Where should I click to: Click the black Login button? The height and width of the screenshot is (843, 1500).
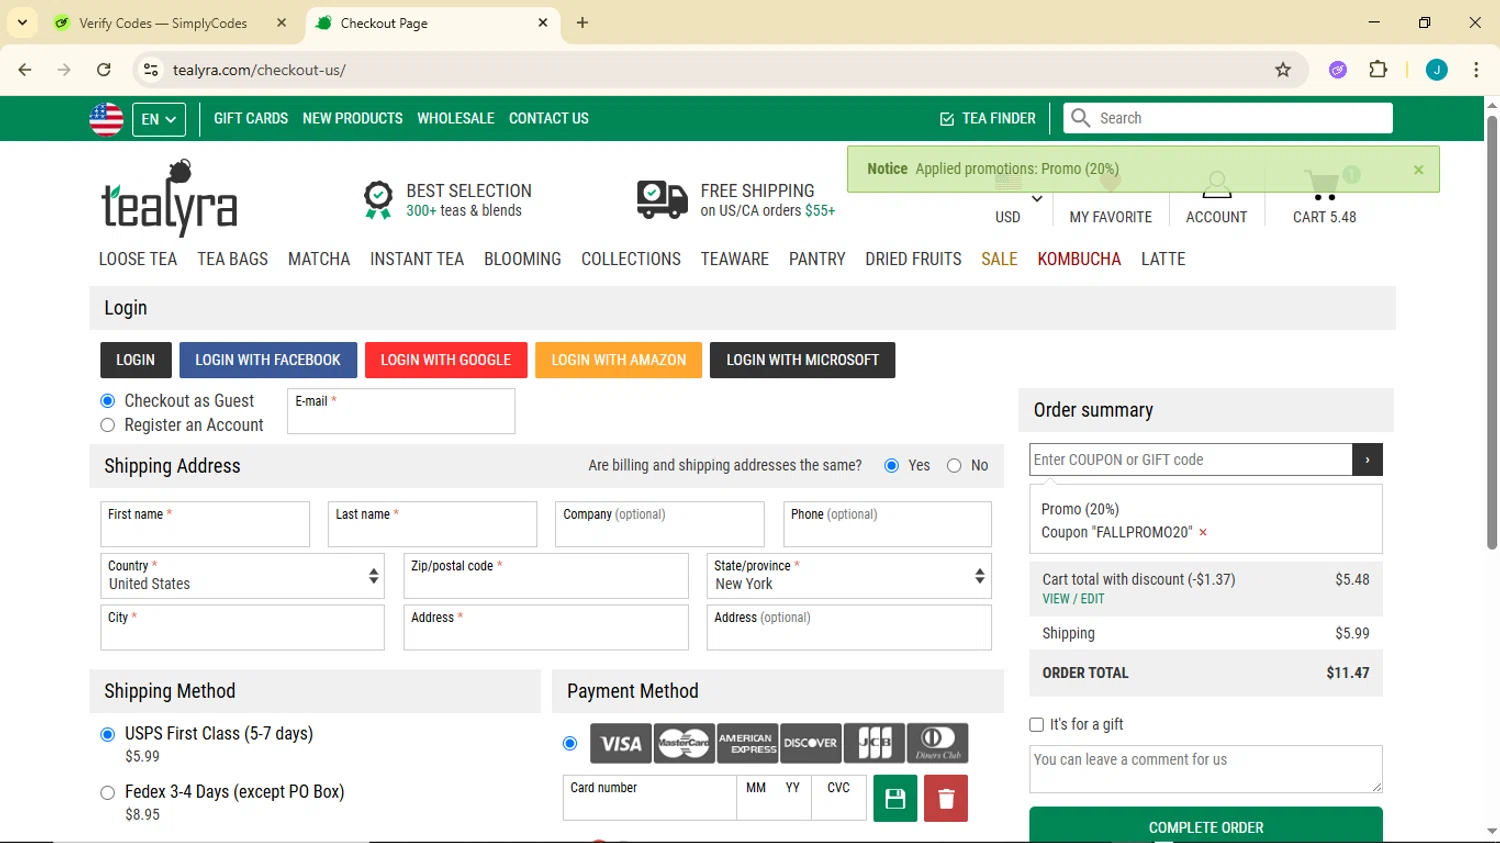[136, 360]
